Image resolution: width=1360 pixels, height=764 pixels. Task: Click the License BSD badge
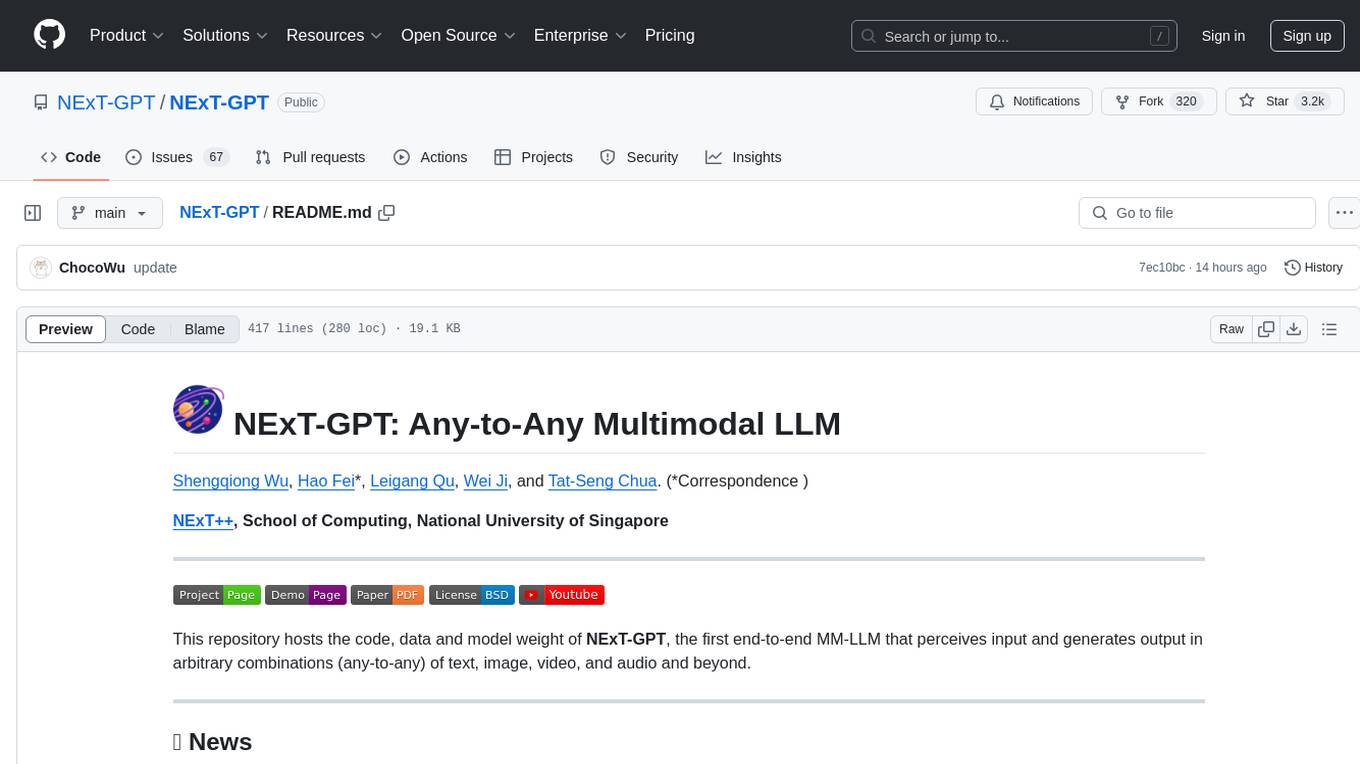pyautogui.click(x=472, y=595)
